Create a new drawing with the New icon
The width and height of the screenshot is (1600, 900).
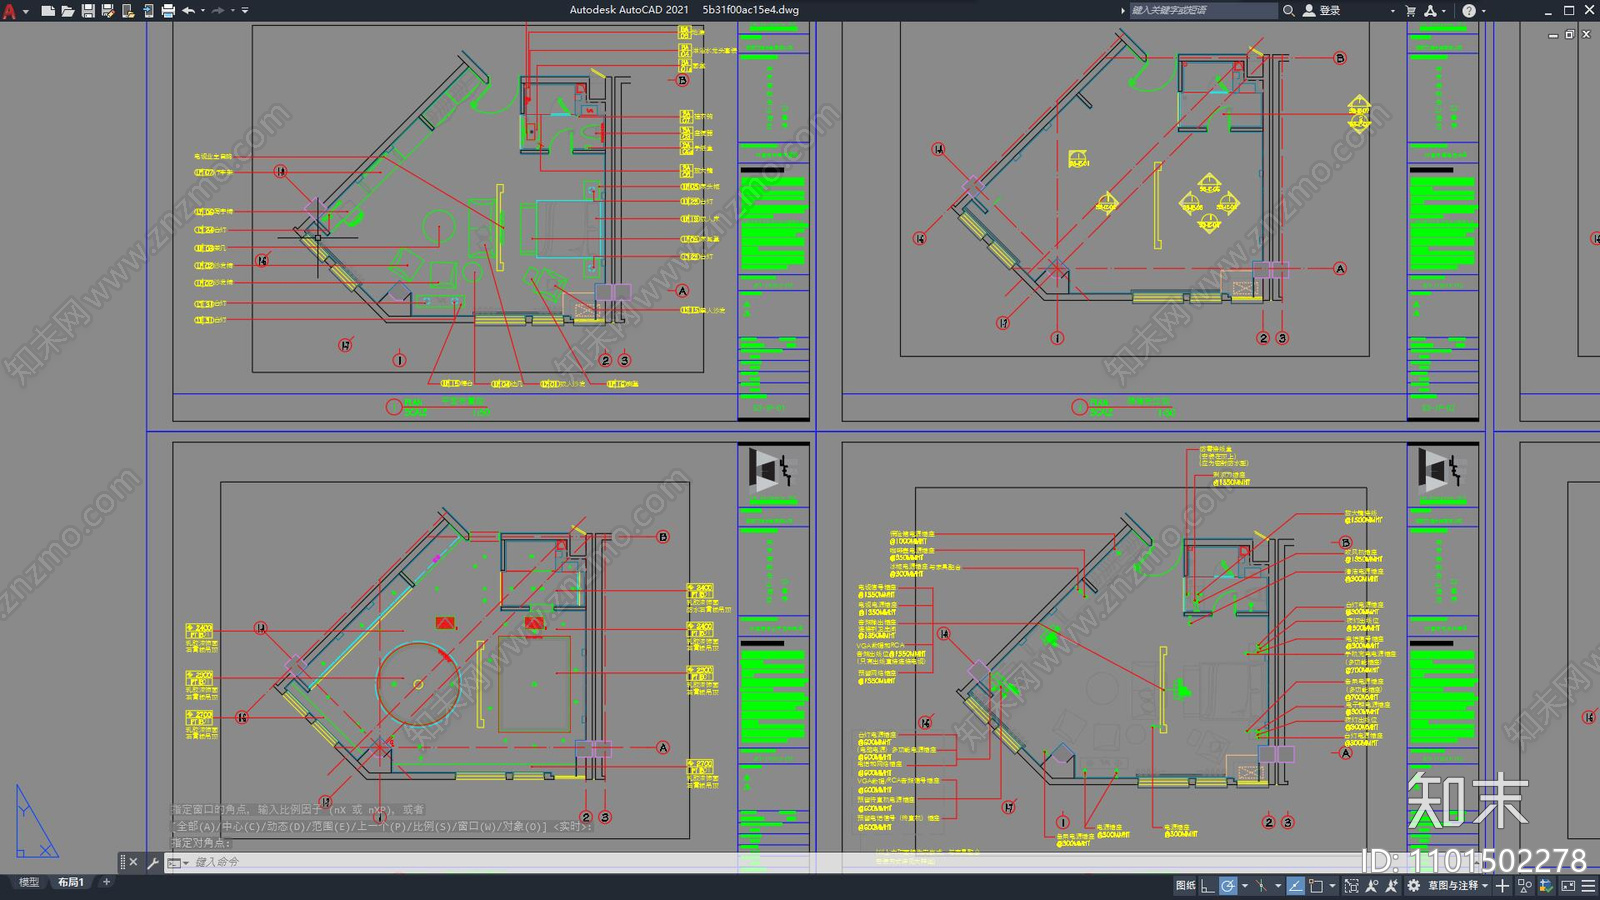pyautogui.click(x=48, y=11)
